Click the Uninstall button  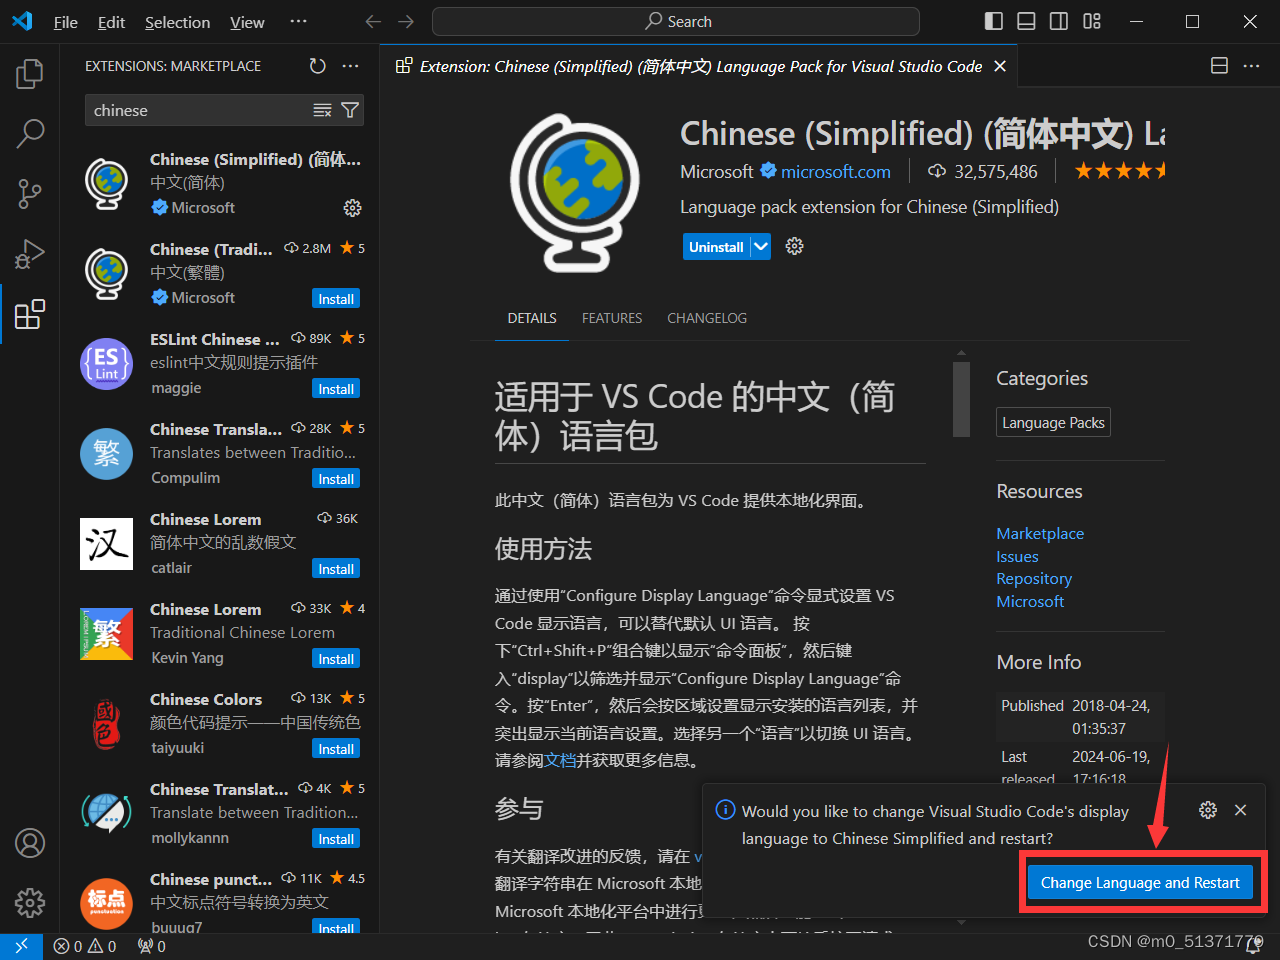(717, 246)
